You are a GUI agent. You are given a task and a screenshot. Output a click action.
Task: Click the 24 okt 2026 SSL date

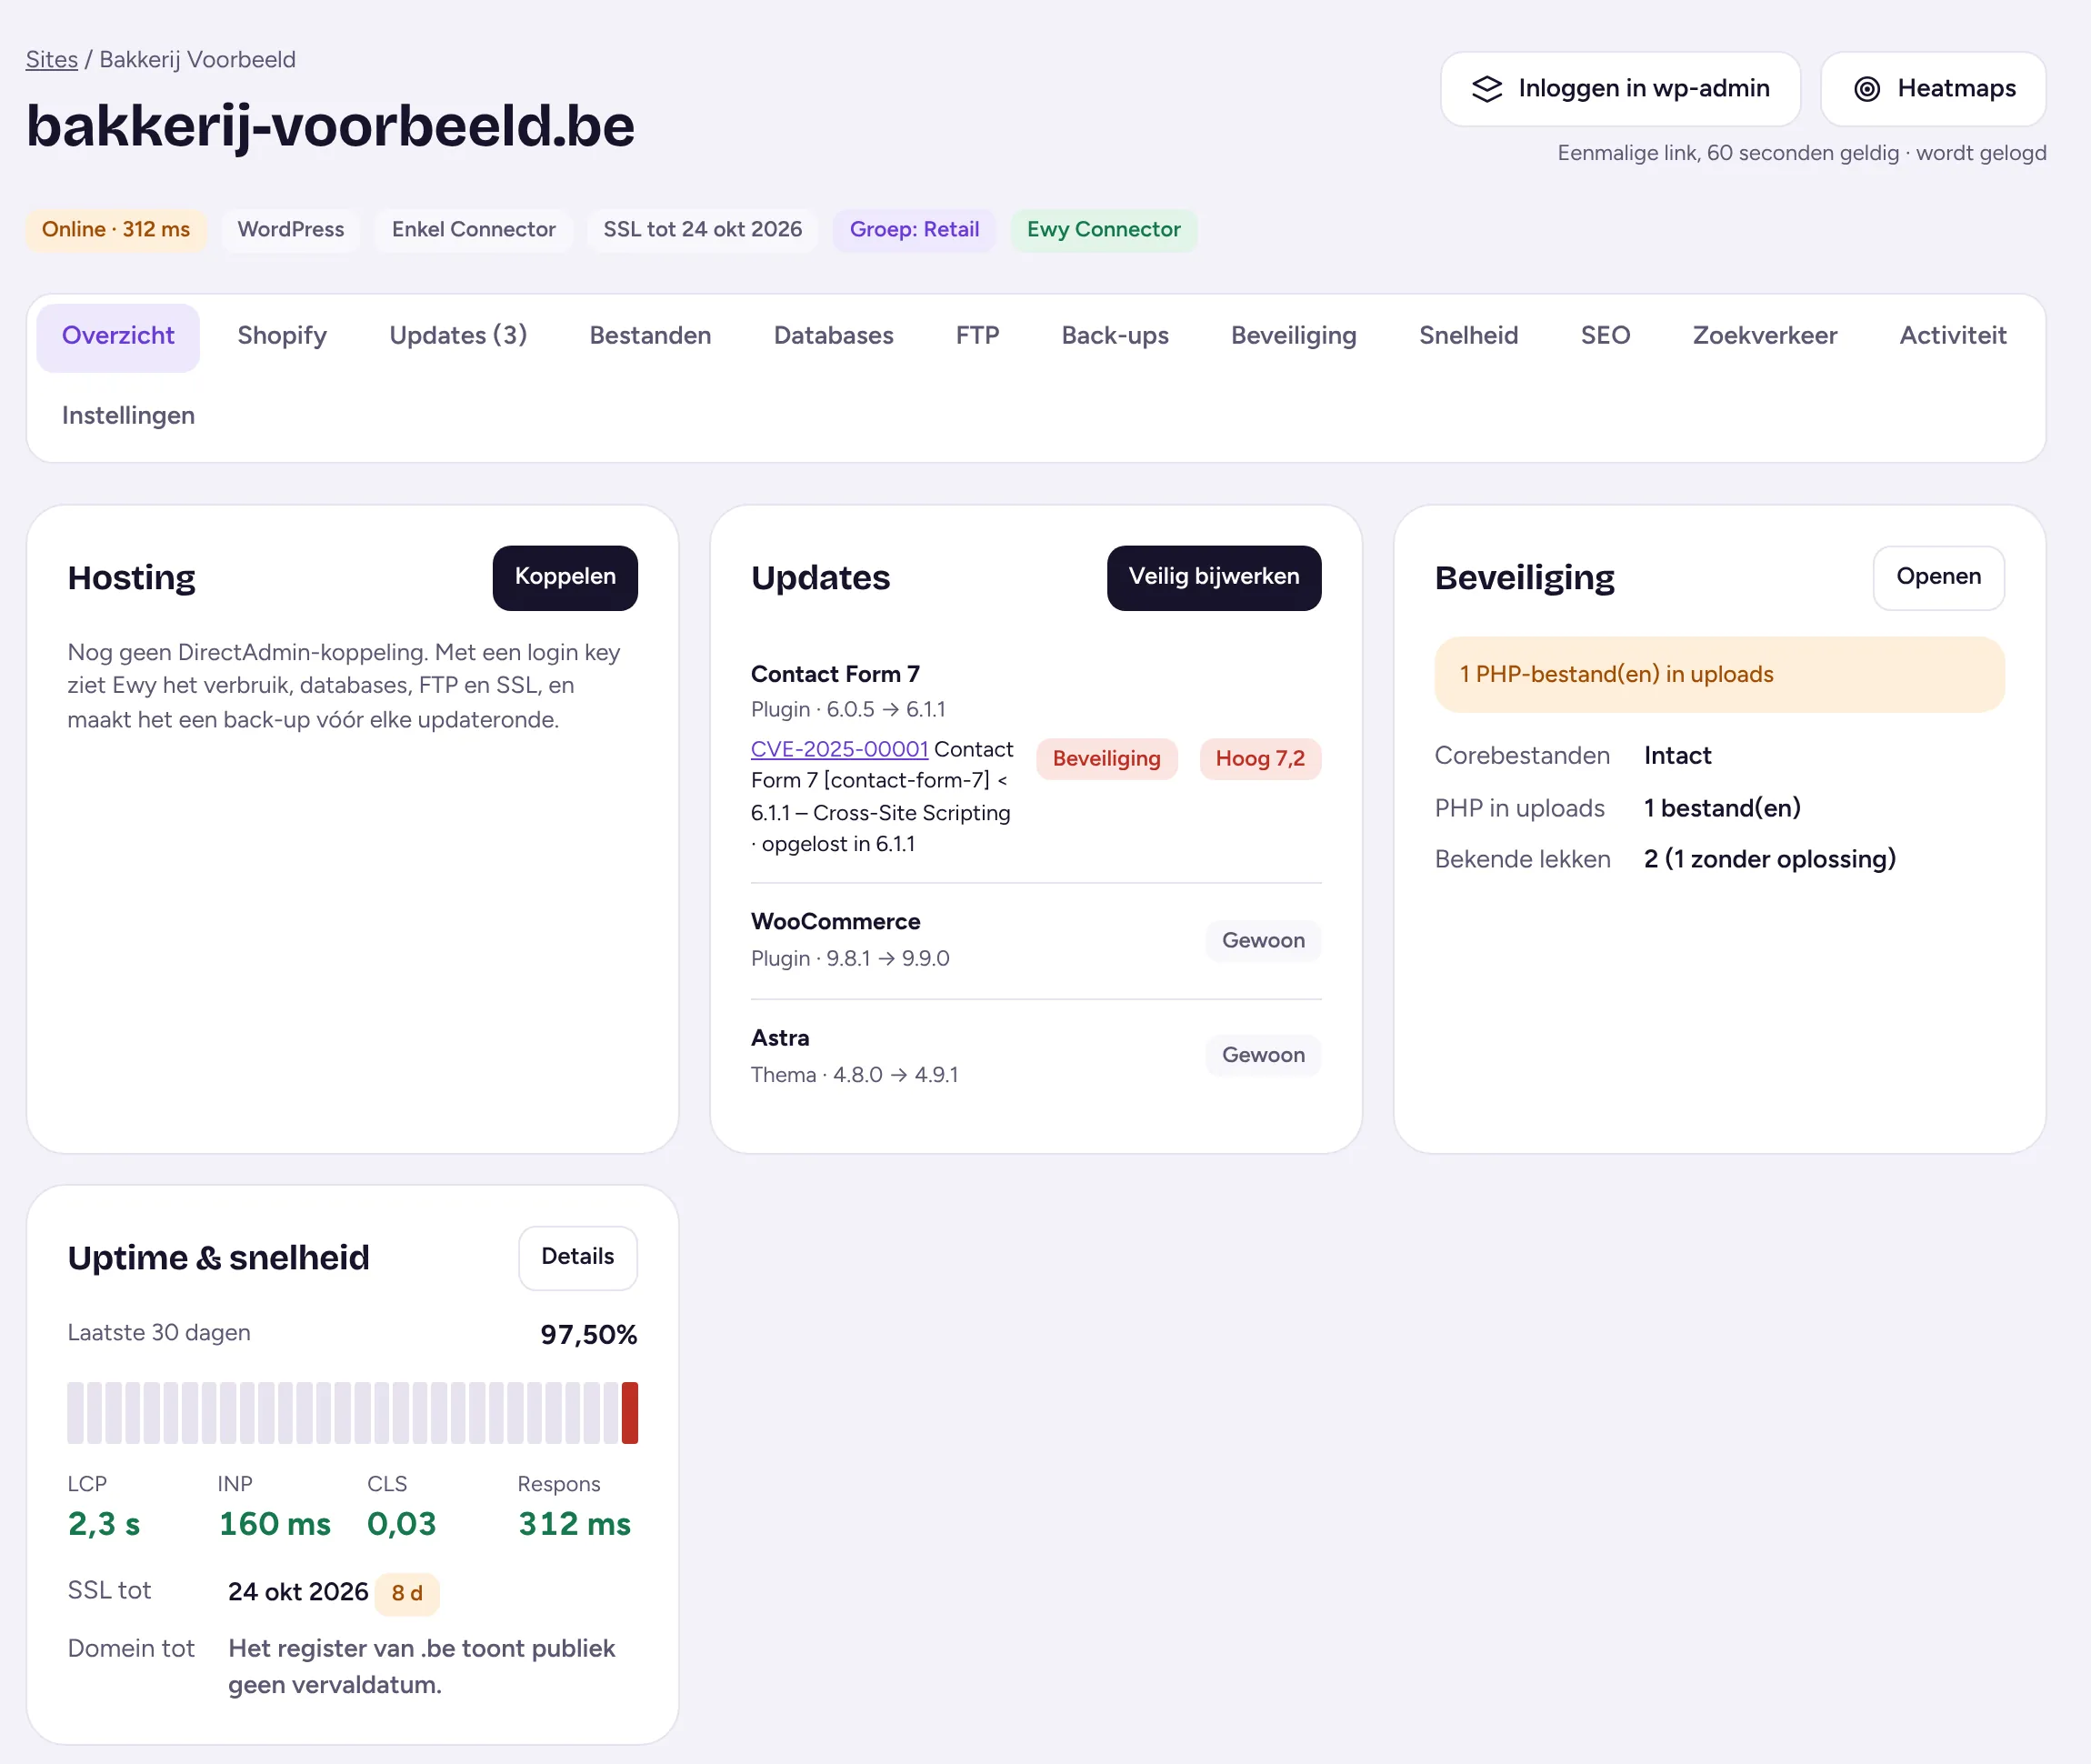tap(298, 1592)
